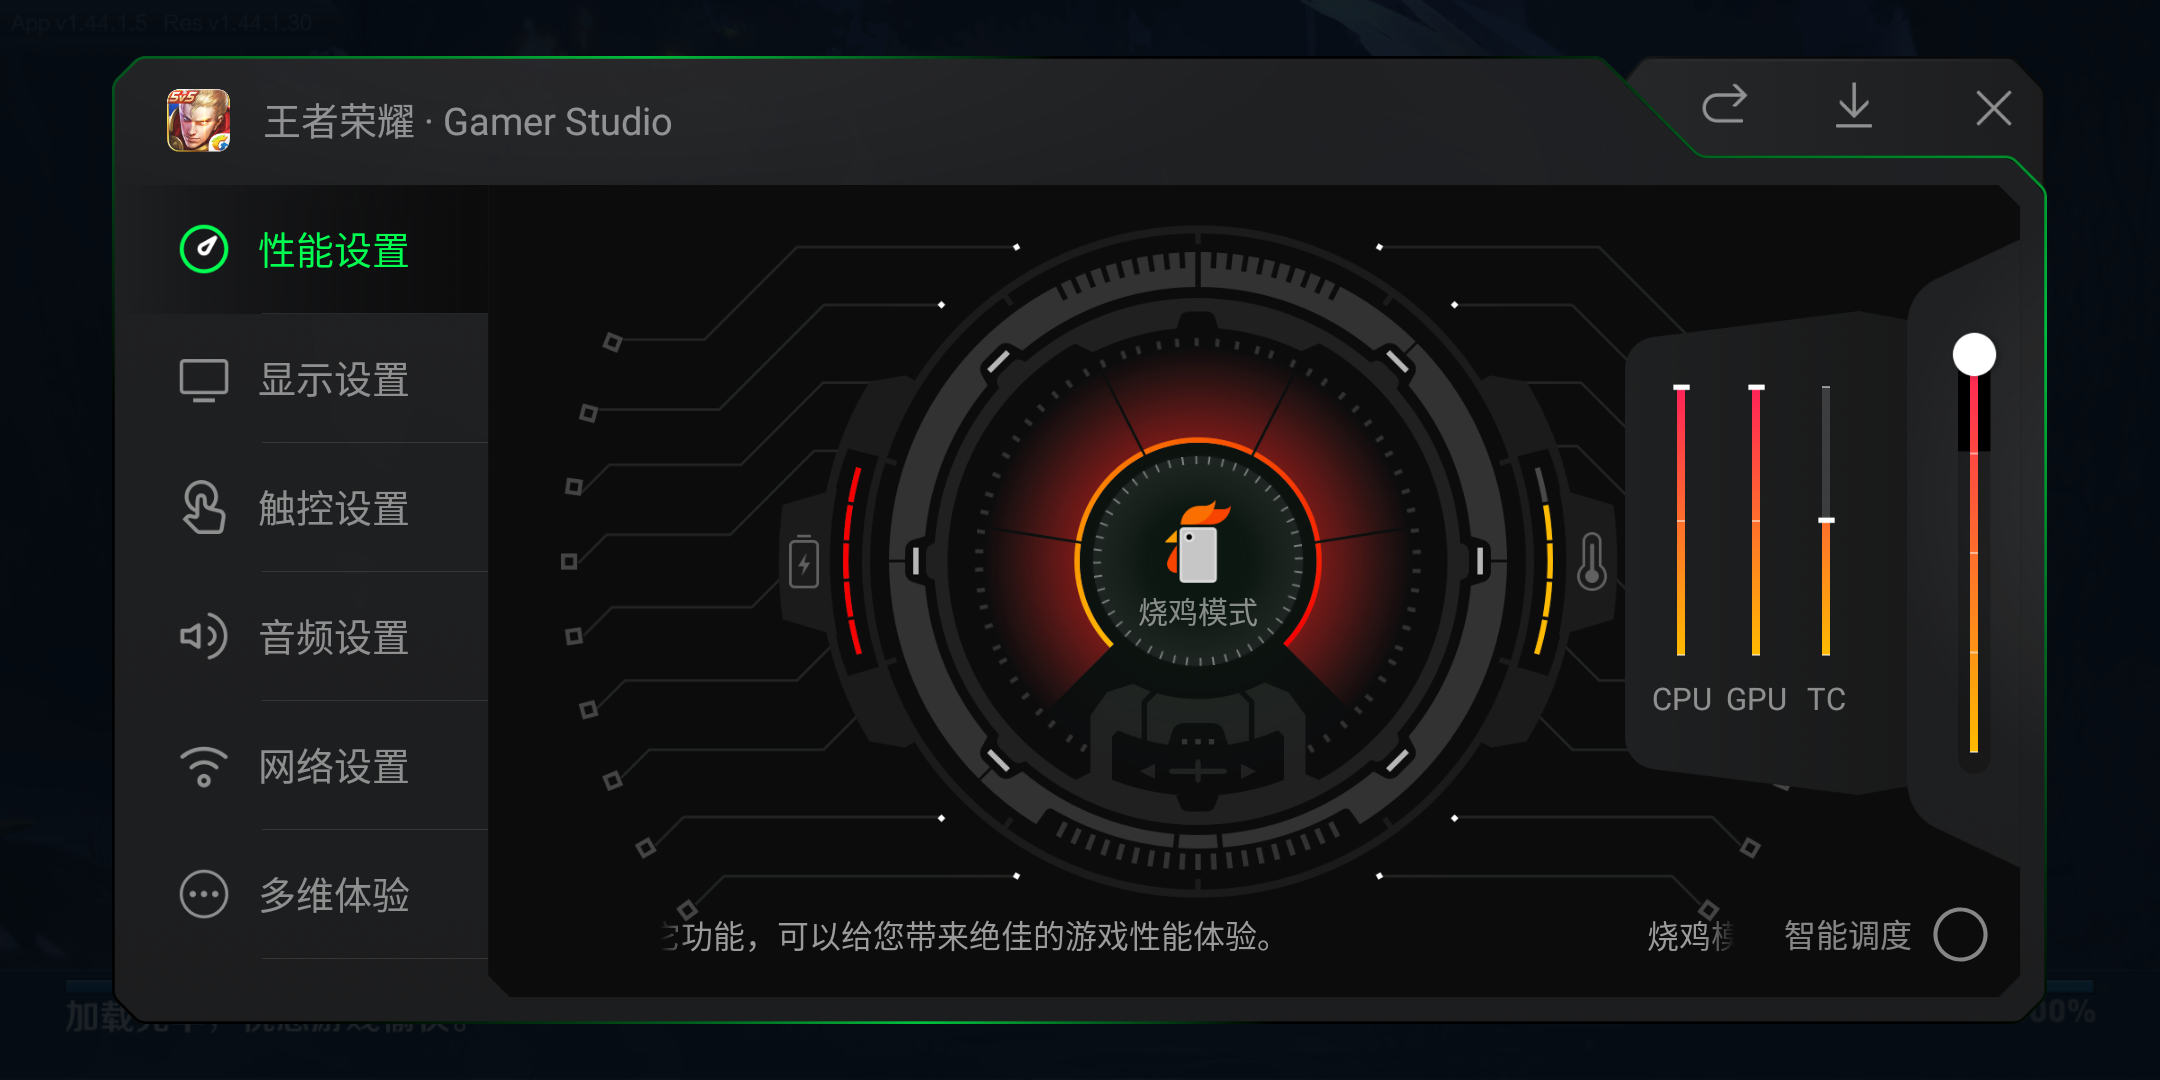Click the battery charging icon beside dial
2160x1080 pixels.
pos(804,562)
